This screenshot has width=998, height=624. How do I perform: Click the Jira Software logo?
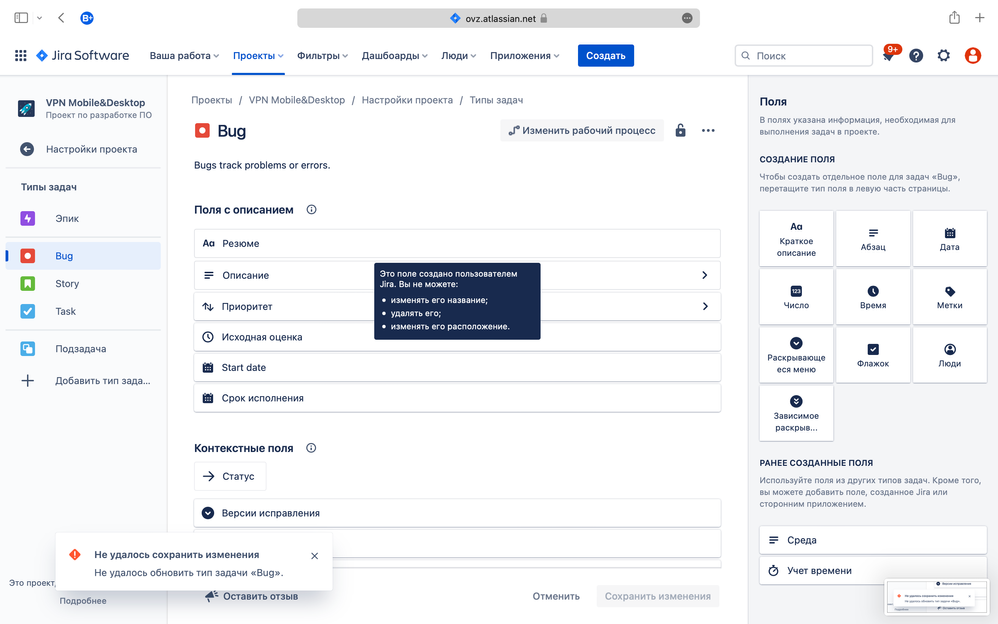[x=83, y=55]
